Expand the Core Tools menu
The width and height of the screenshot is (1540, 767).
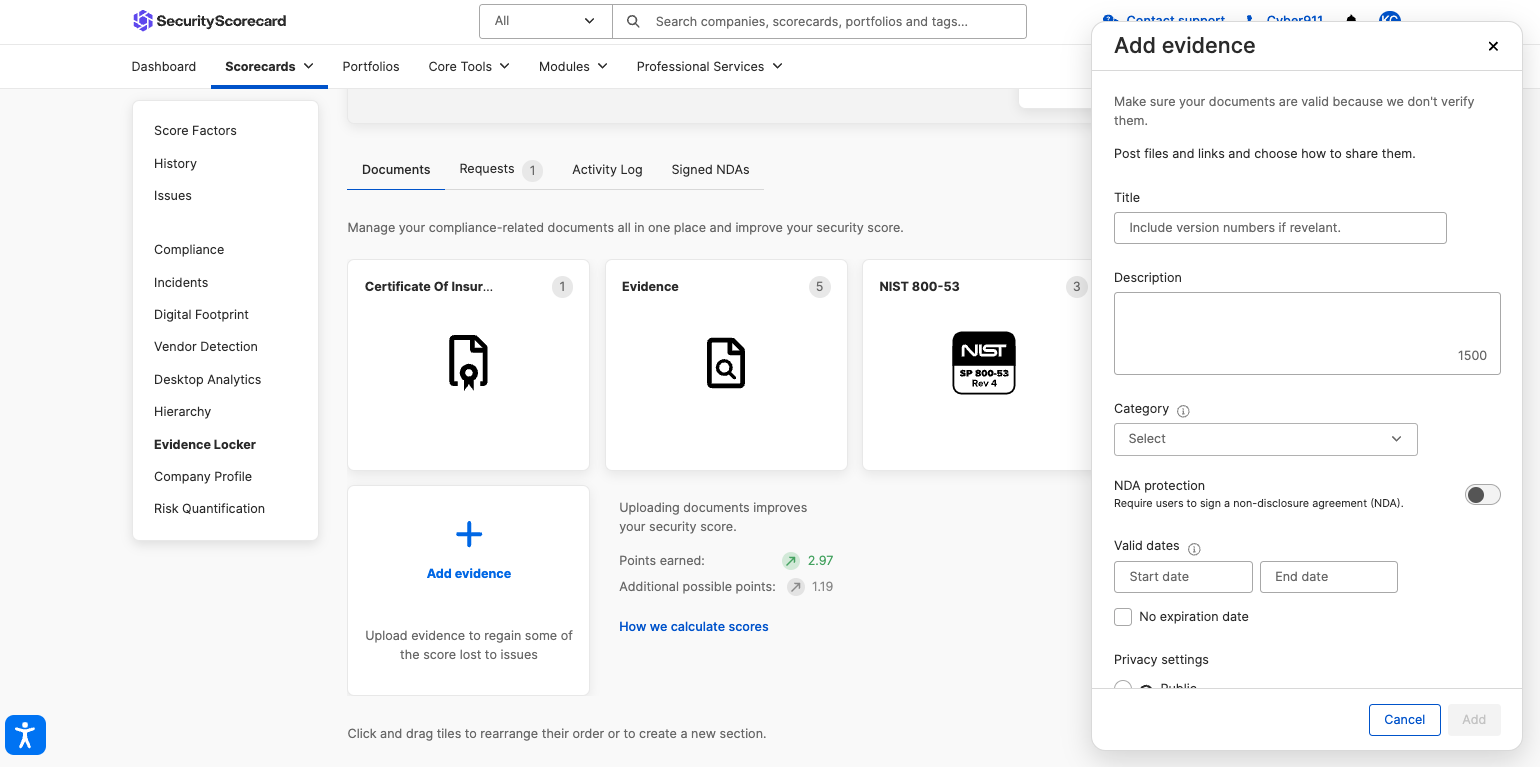[x=468, y=66]
